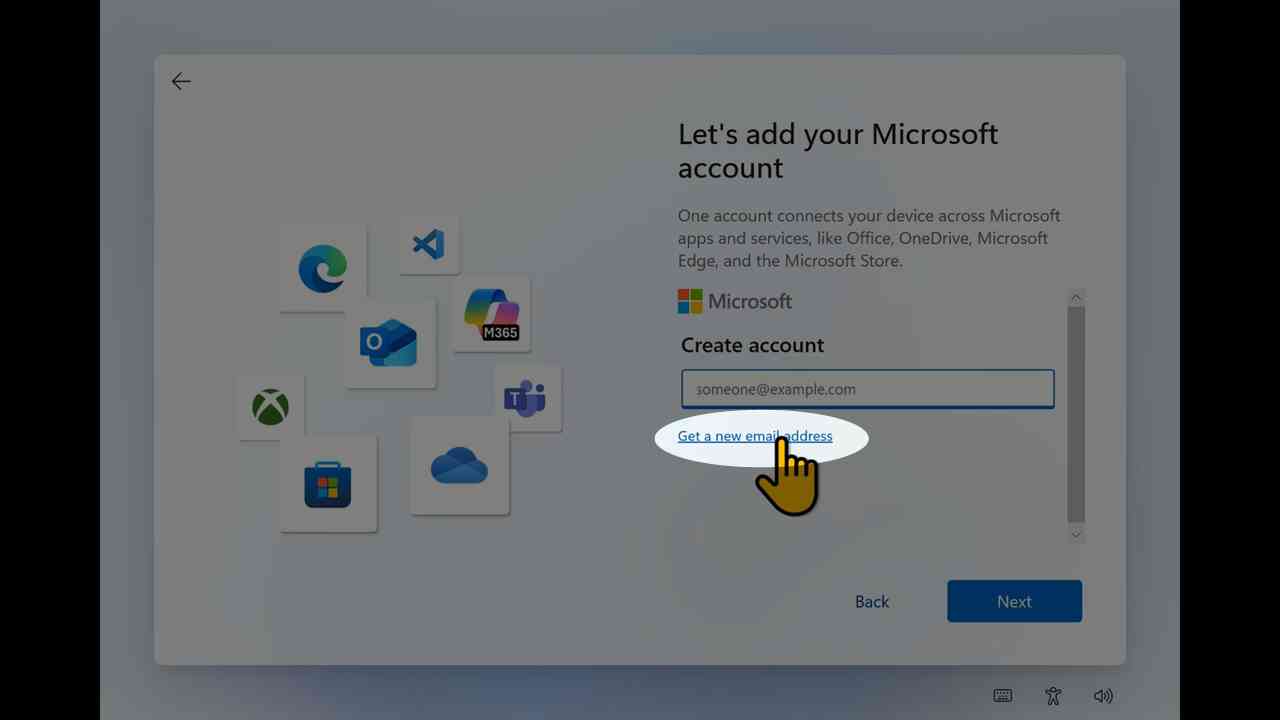
Task: Click the OneDrive cloud icon tile
Action: point(459,466)
